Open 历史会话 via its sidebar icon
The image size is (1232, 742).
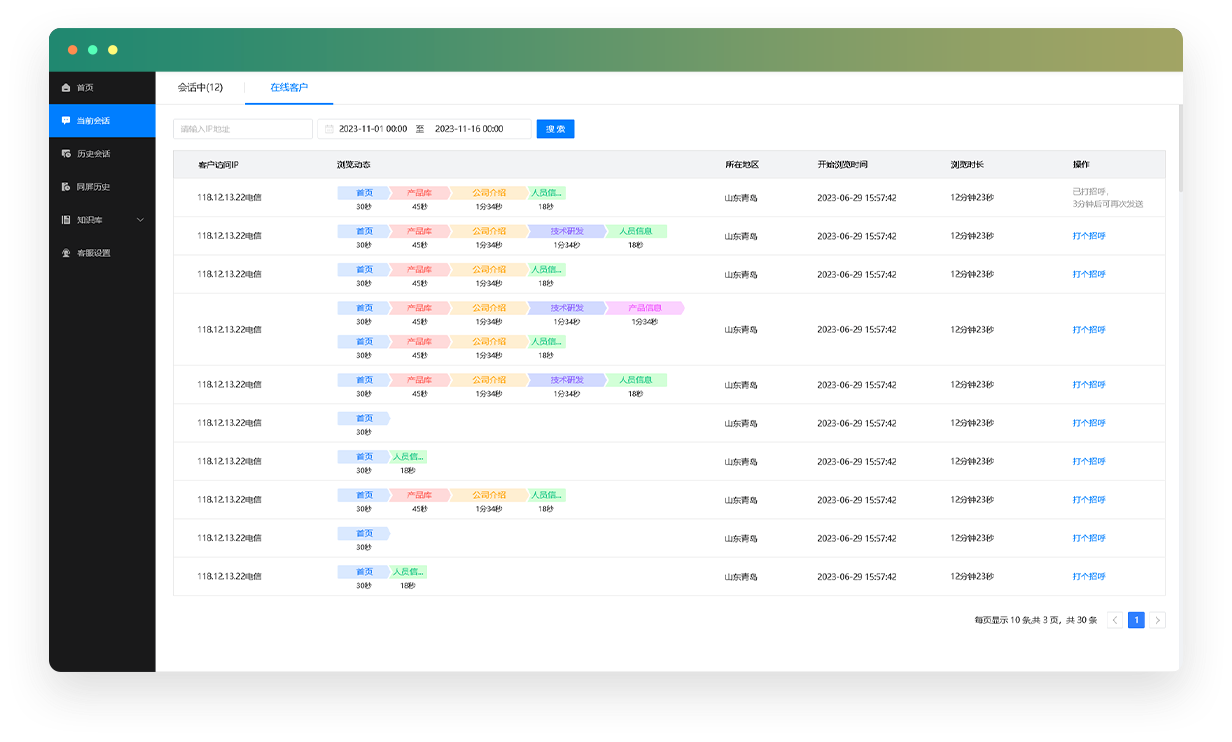(x=66, y=154)
